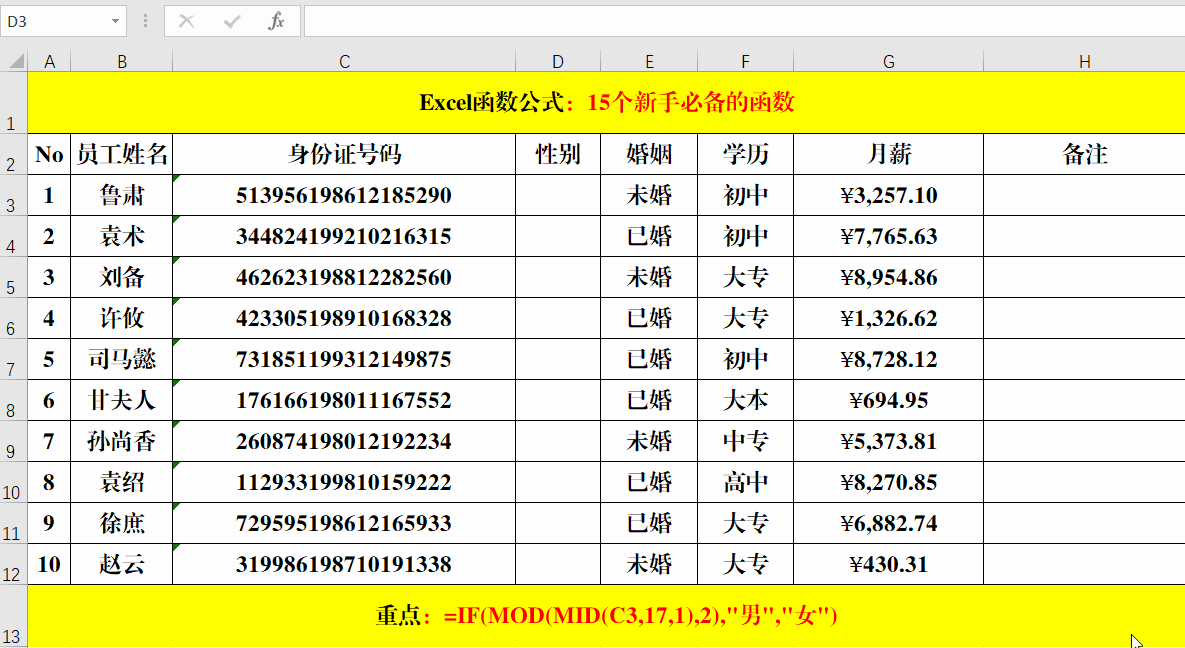This screenshot has height=648, width=1185.
Task: Select column F header
Action: [x=745, y=61]
